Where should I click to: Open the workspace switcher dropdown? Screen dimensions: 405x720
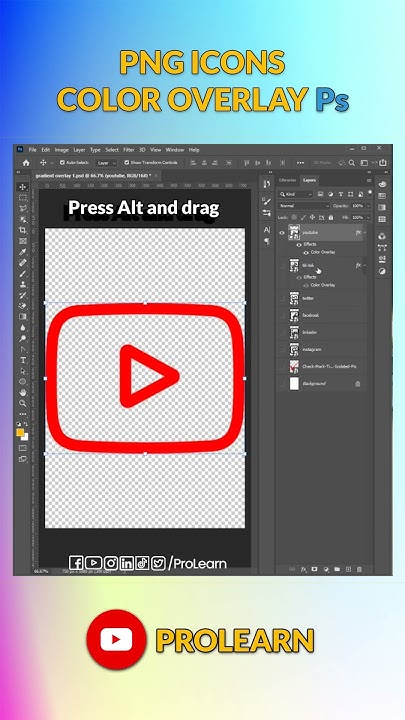(x=366, y=163)
